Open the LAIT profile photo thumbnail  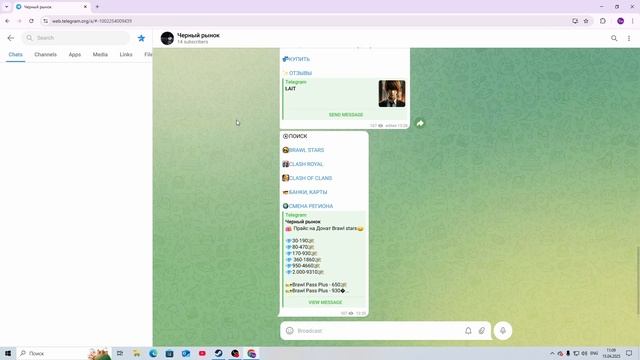392,93
